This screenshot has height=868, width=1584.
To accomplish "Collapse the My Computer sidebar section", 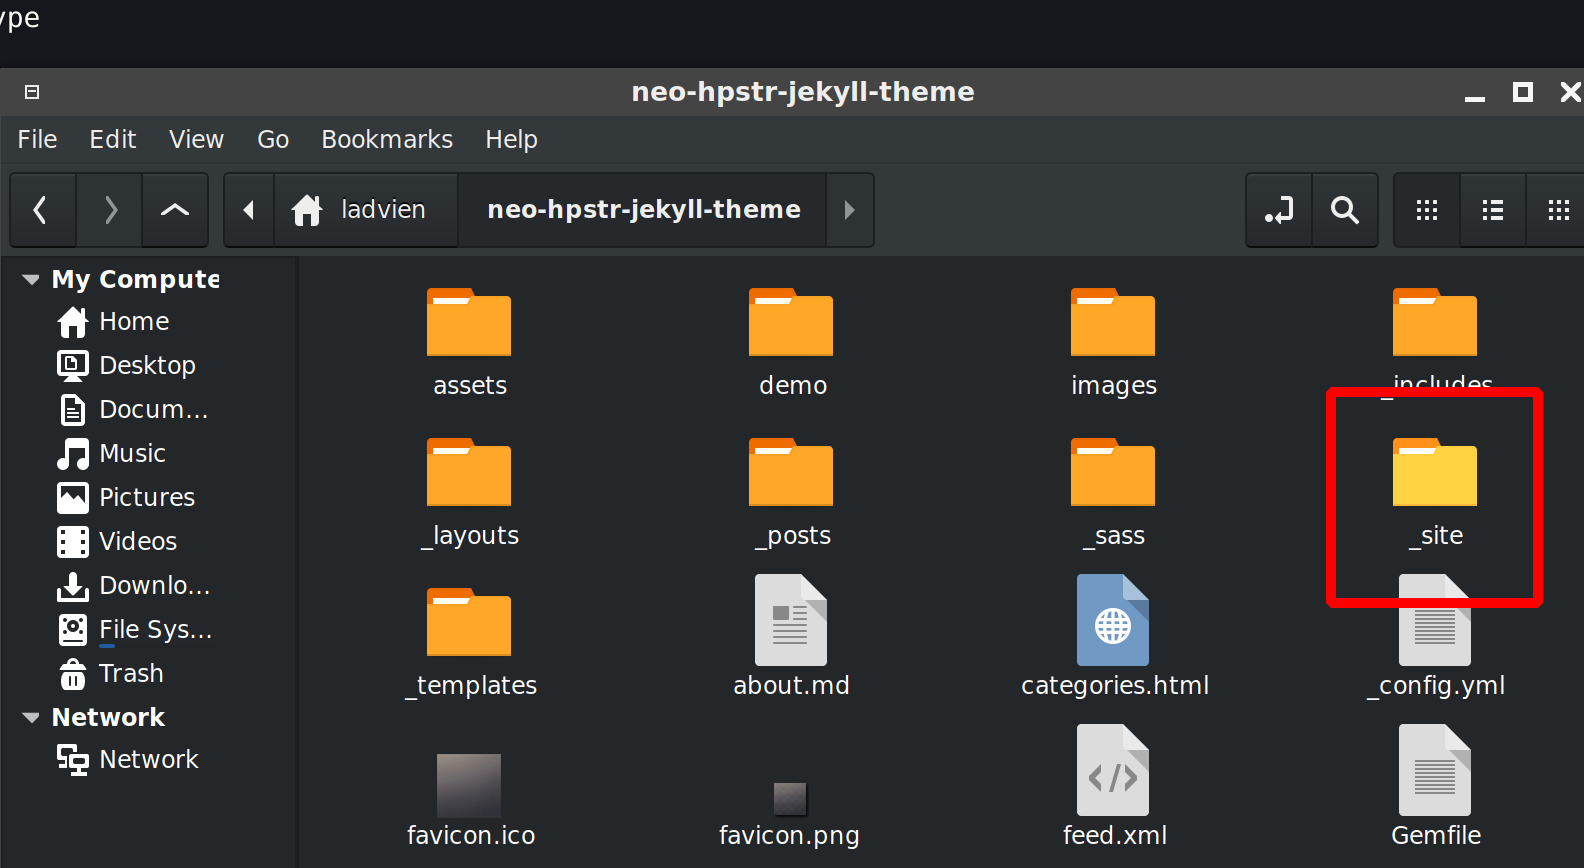I will pyautogui.click(x=31, y=279).
